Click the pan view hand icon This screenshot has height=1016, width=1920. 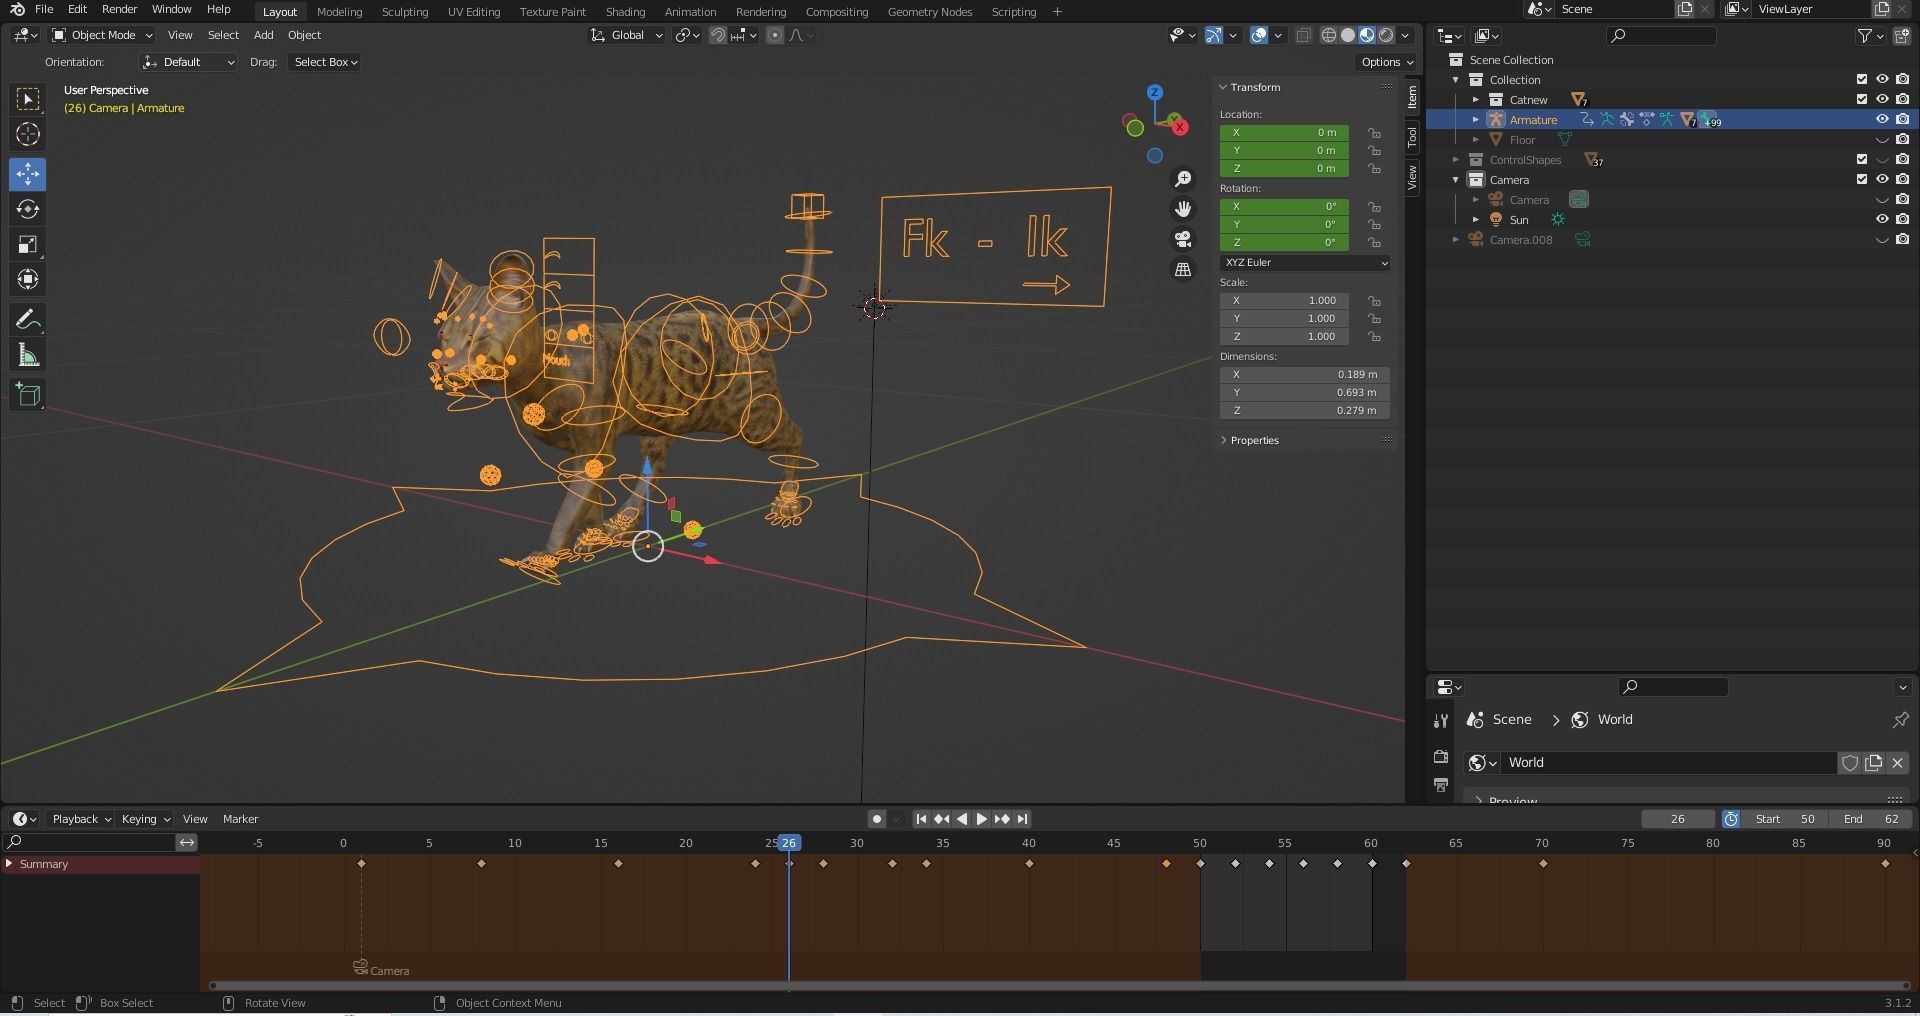pos(1183,209)
